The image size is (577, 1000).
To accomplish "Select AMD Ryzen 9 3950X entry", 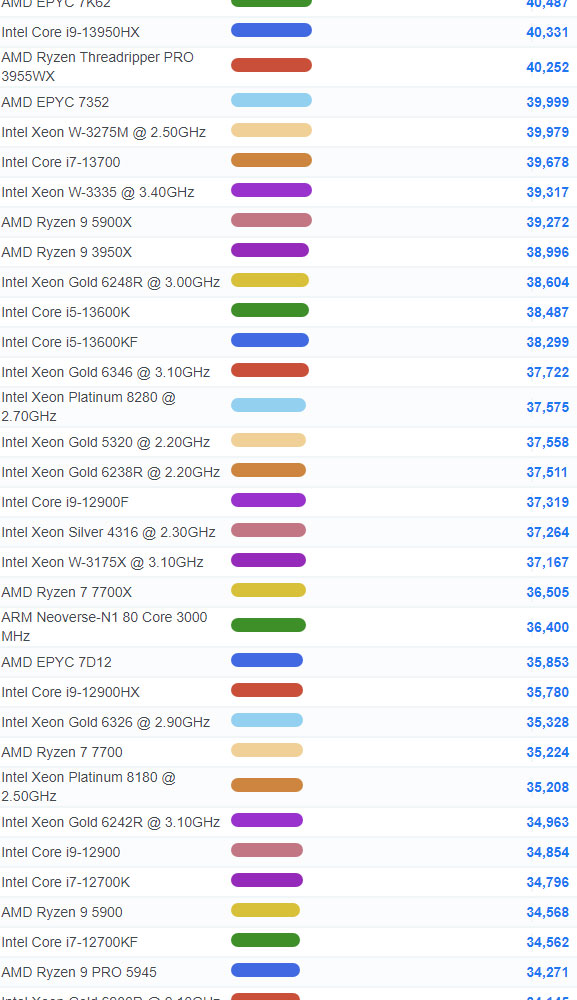I will [66, 252].
